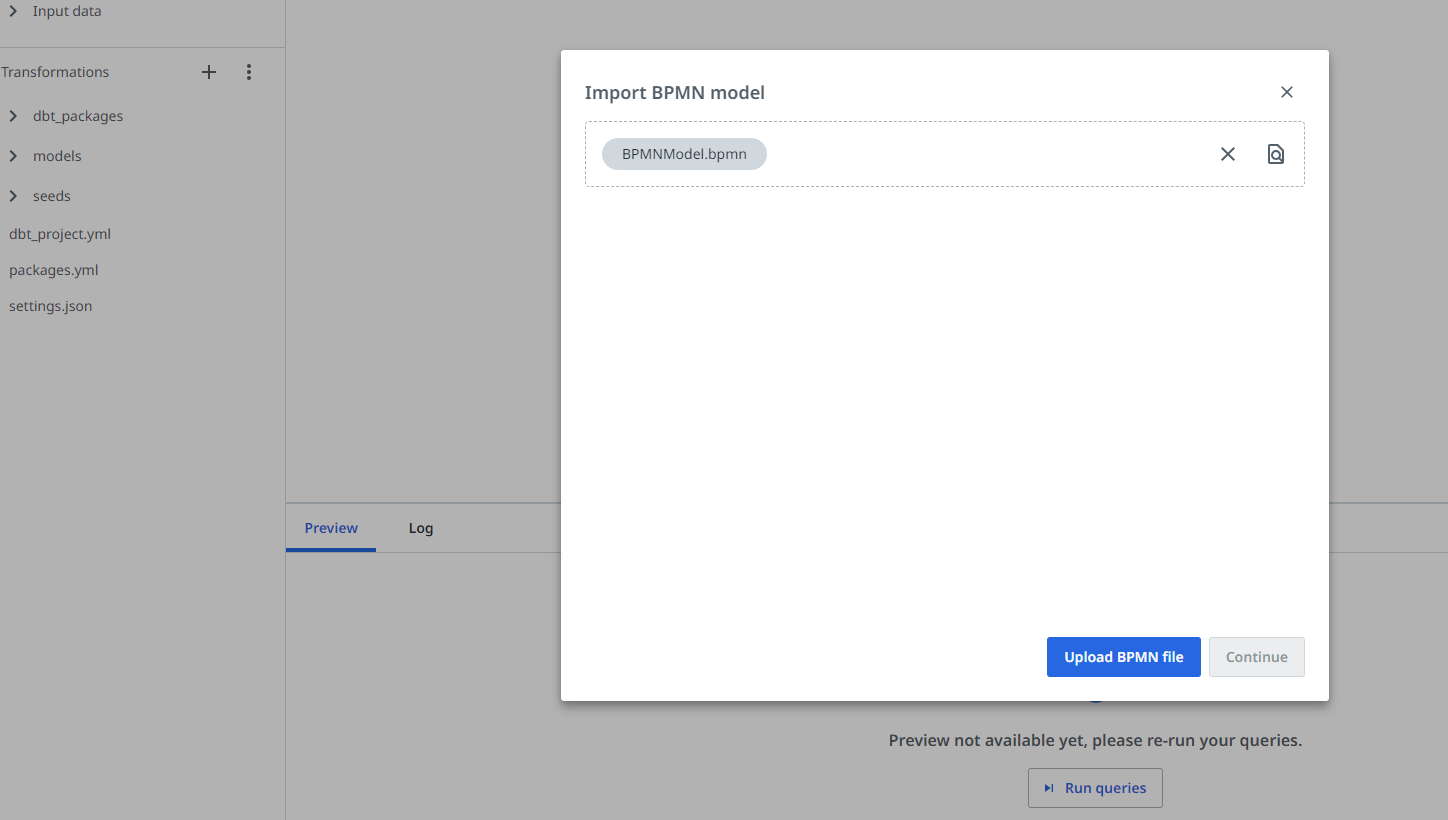Clear BPMNModel.bpmn using the X icon

1227,154
